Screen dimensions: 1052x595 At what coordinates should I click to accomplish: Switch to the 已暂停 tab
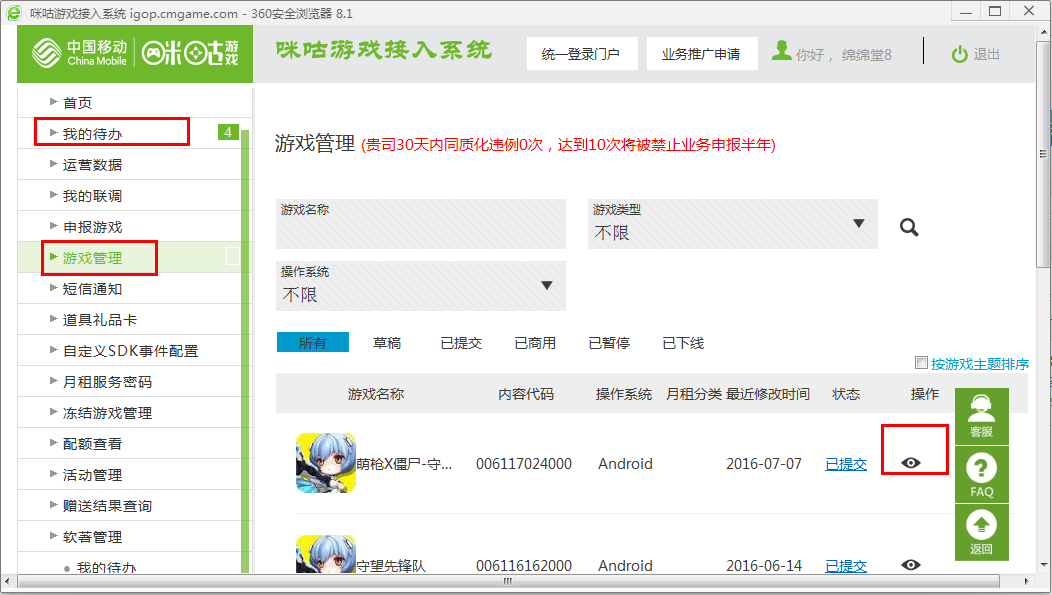pyautogui.click(x=609, y=343)
